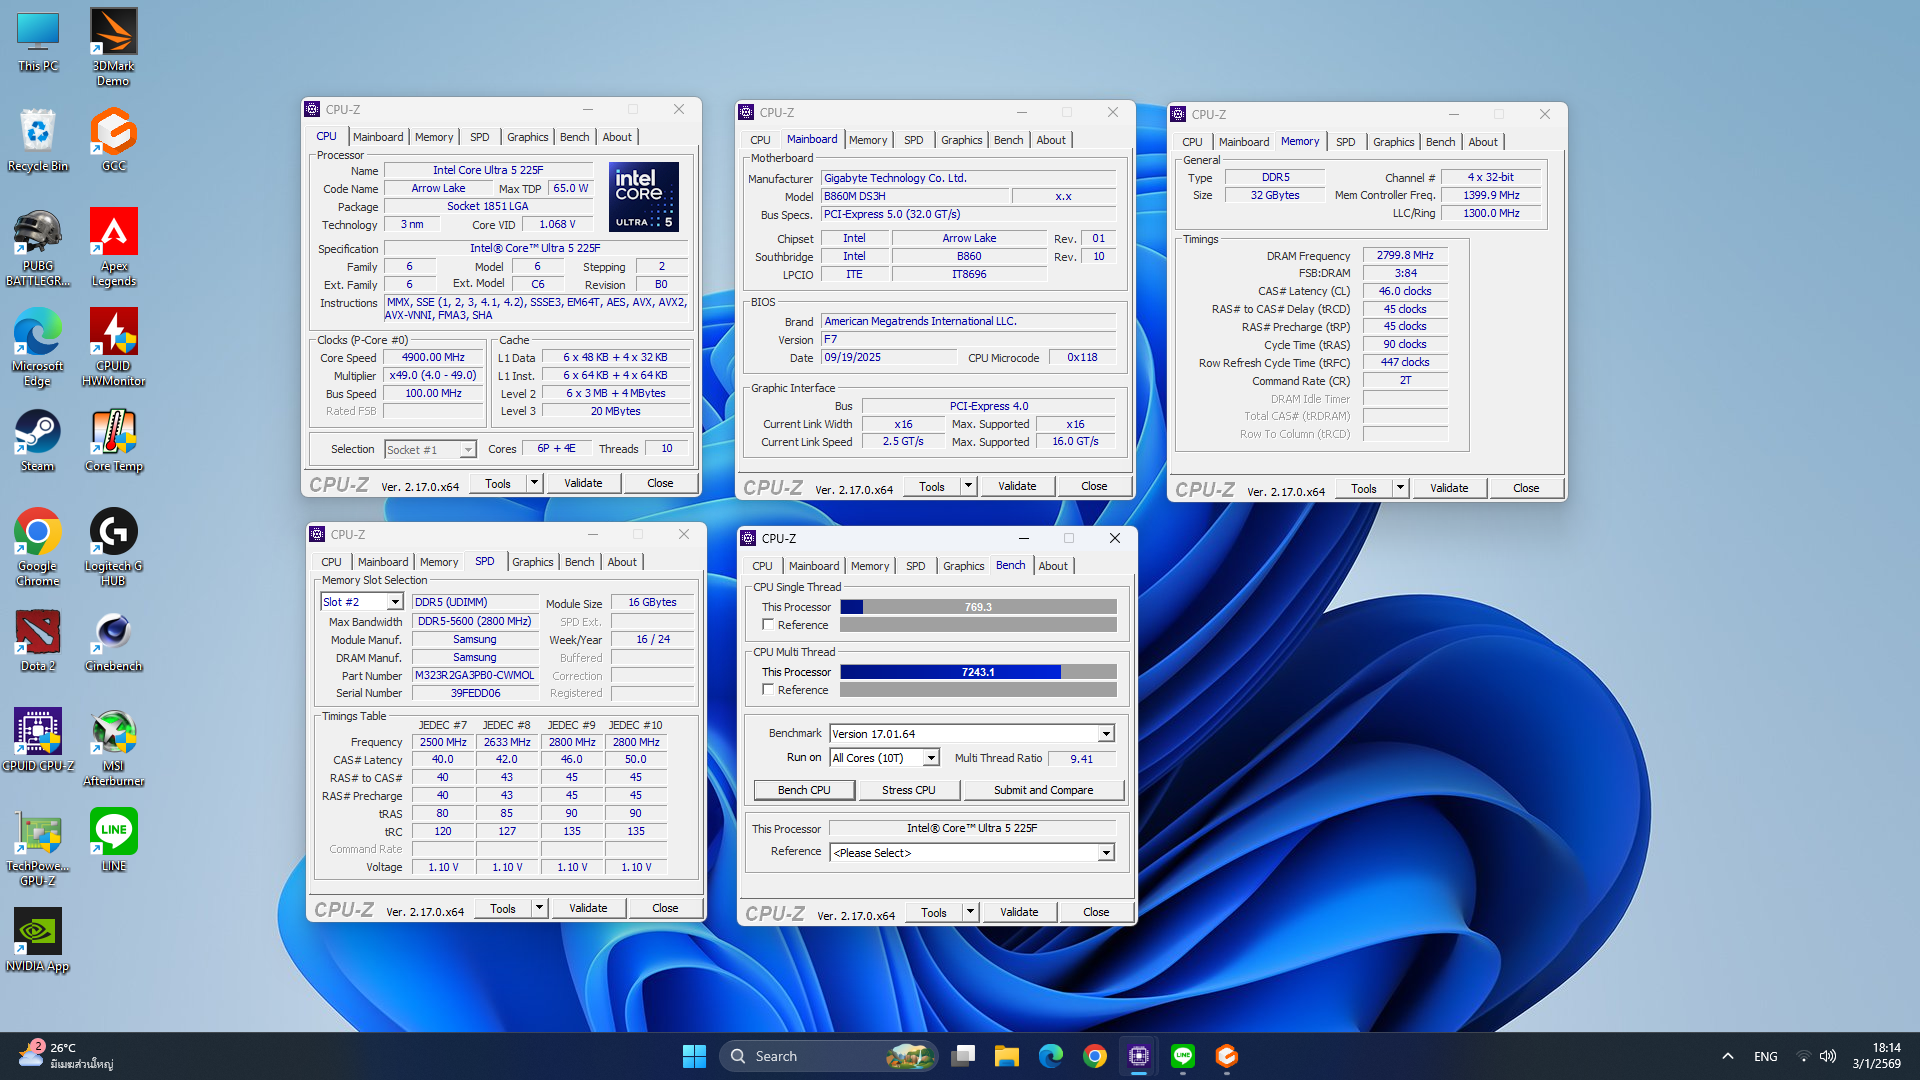Open the Reference processor Please Select dropdown
Image resolution: width=1920 pixels, height=1080 pixels.
(1106, 853)
